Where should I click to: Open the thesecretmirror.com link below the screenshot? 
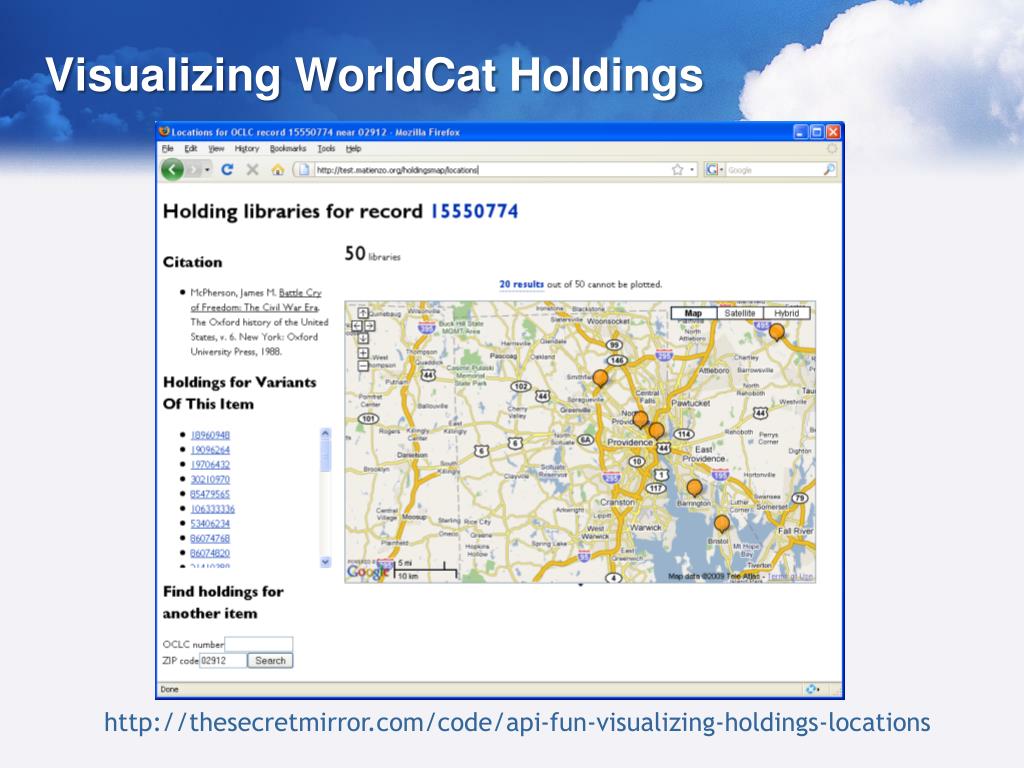pos(517,723)
